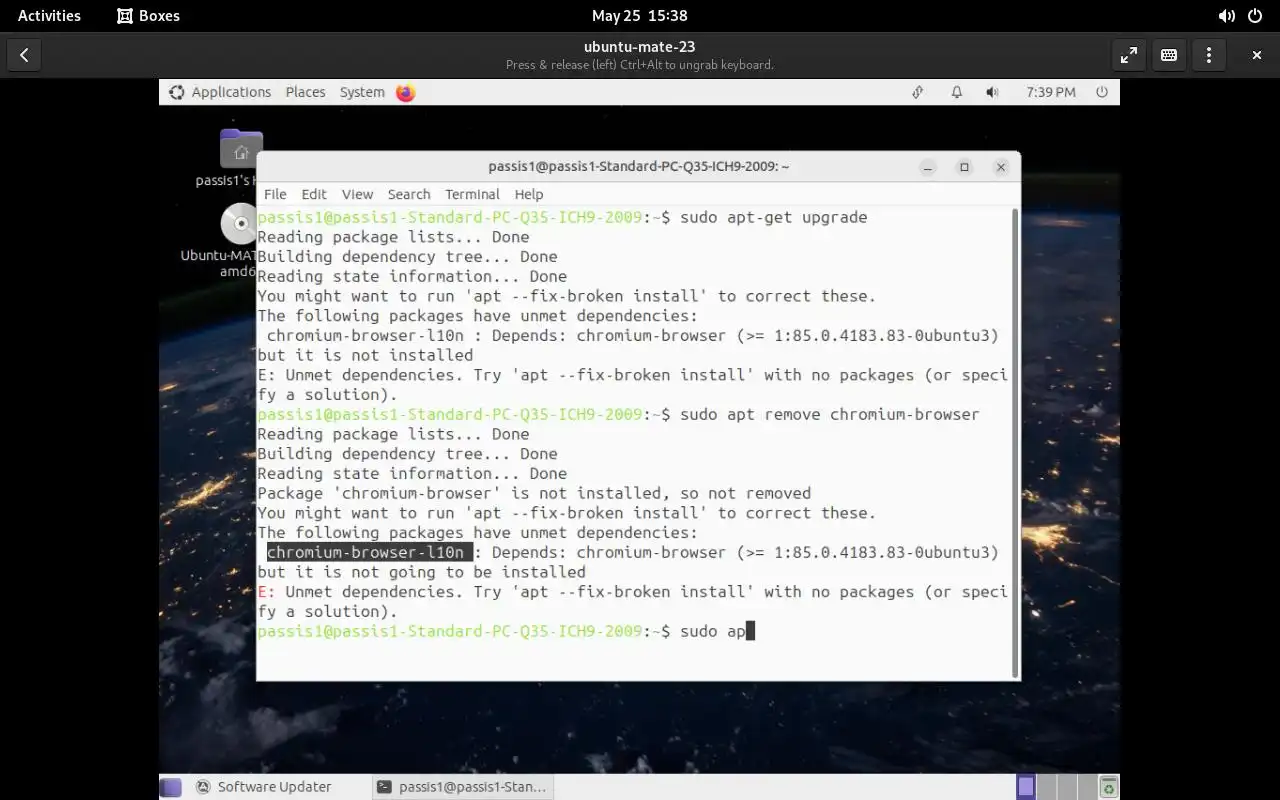The image size is (1280, 800).
Task: Open the keyboard shortcuts button in Boxes
Action: click(1168, 55)
